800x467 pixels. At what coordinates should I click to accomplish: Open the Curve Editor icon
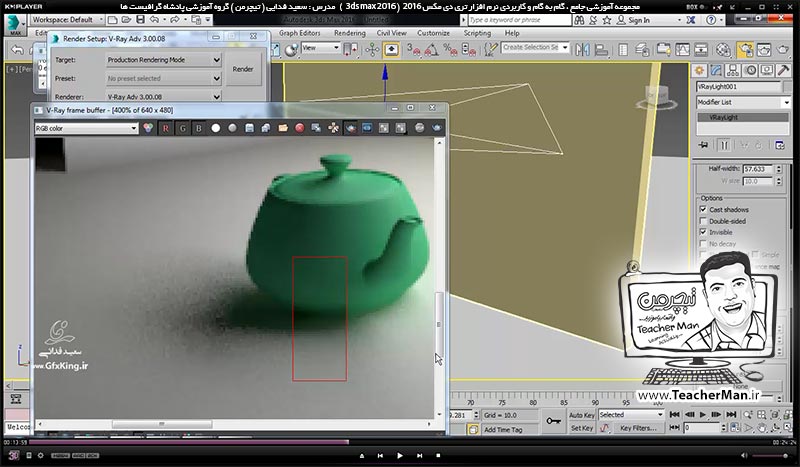(x=682, y=49)
